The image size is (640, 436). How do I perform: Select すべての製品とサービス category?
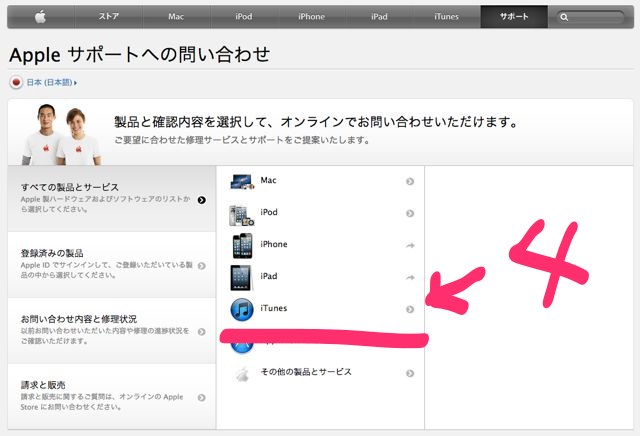[x=111, y=199]
